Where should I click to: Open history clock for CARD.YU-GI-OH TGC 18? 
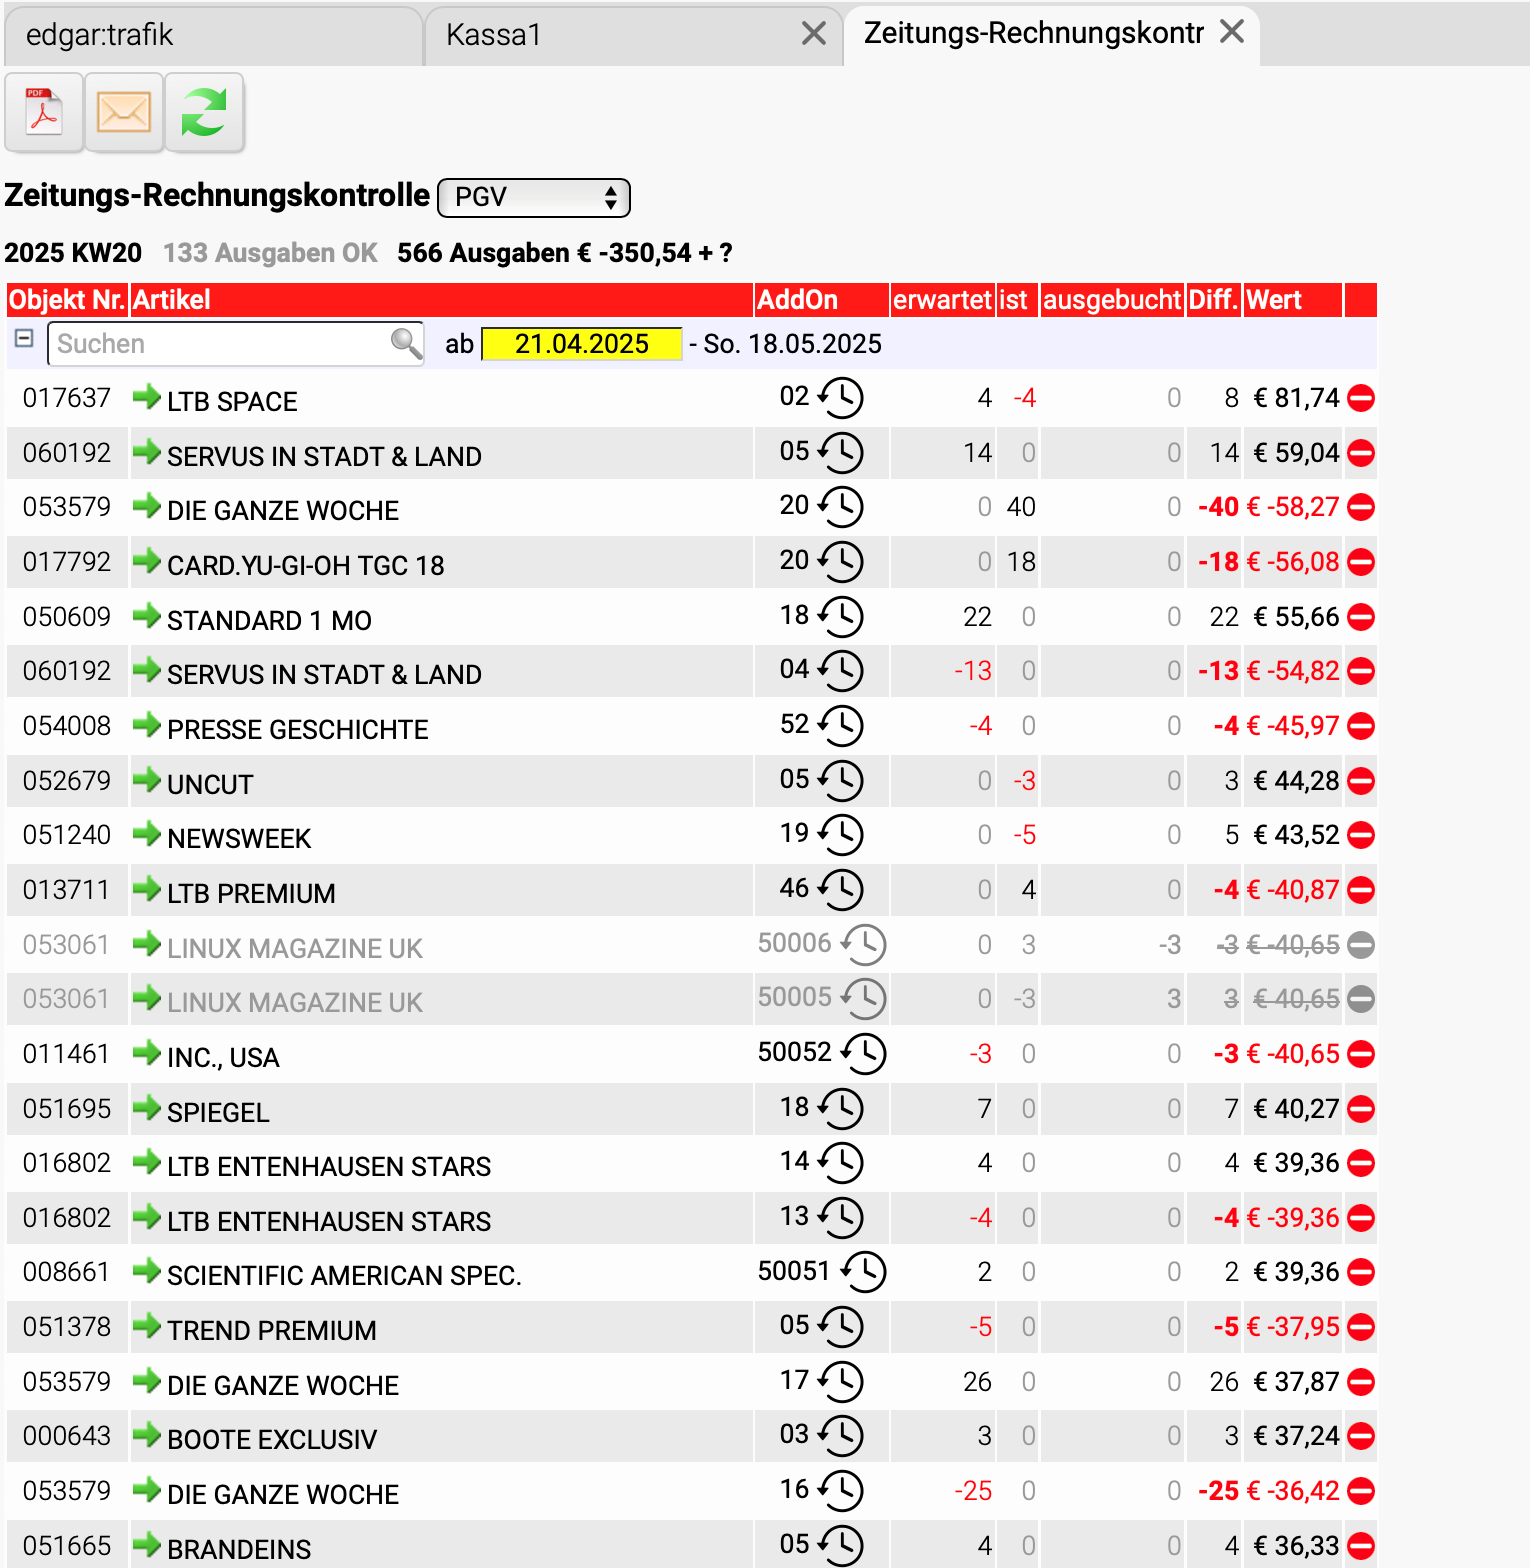pos(841,562)
